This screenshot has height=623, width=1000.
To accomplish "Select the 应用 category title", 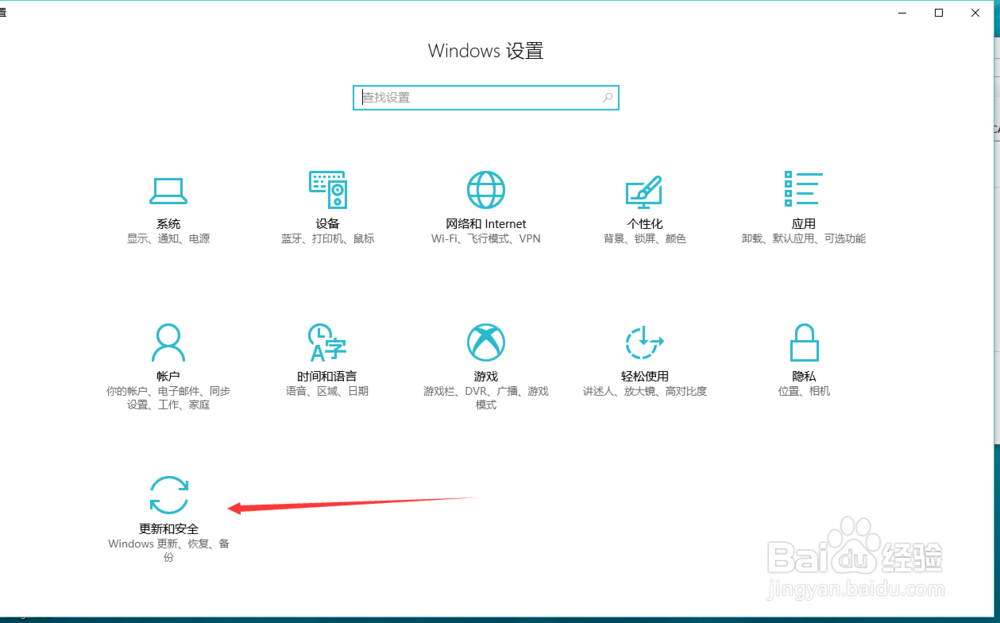I will [804, 224].
